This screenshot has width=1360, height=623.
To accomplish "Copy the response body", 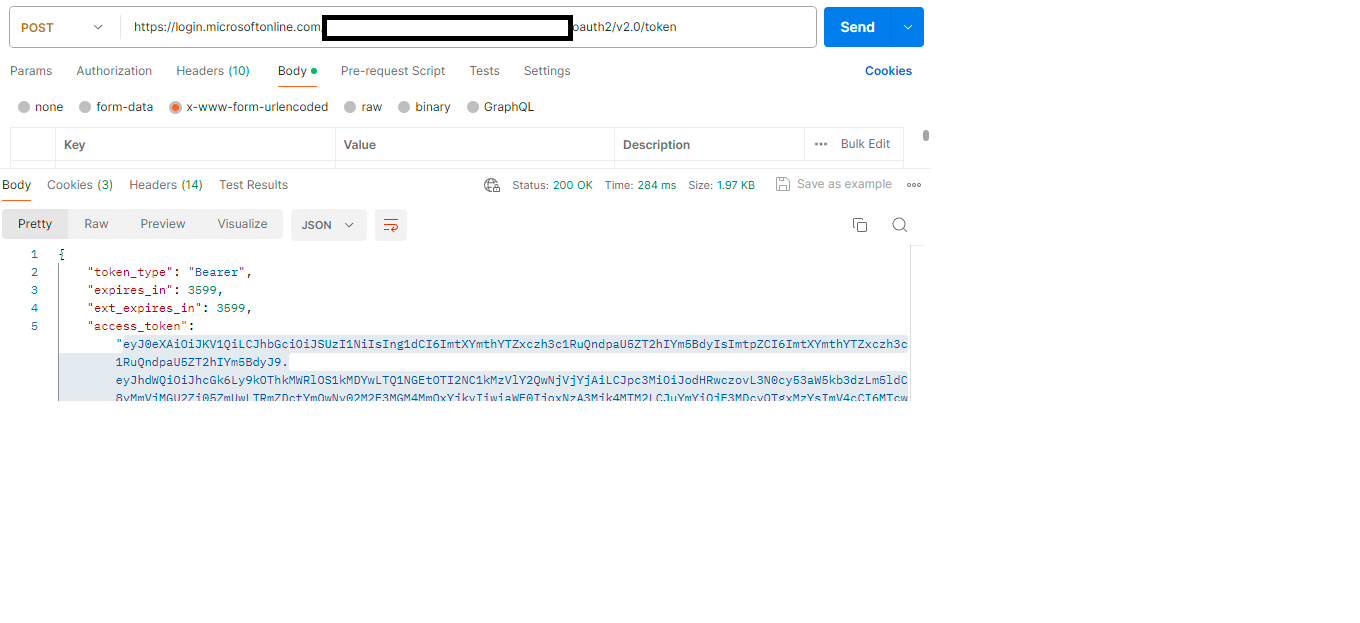I will click(x=860, y=225).
